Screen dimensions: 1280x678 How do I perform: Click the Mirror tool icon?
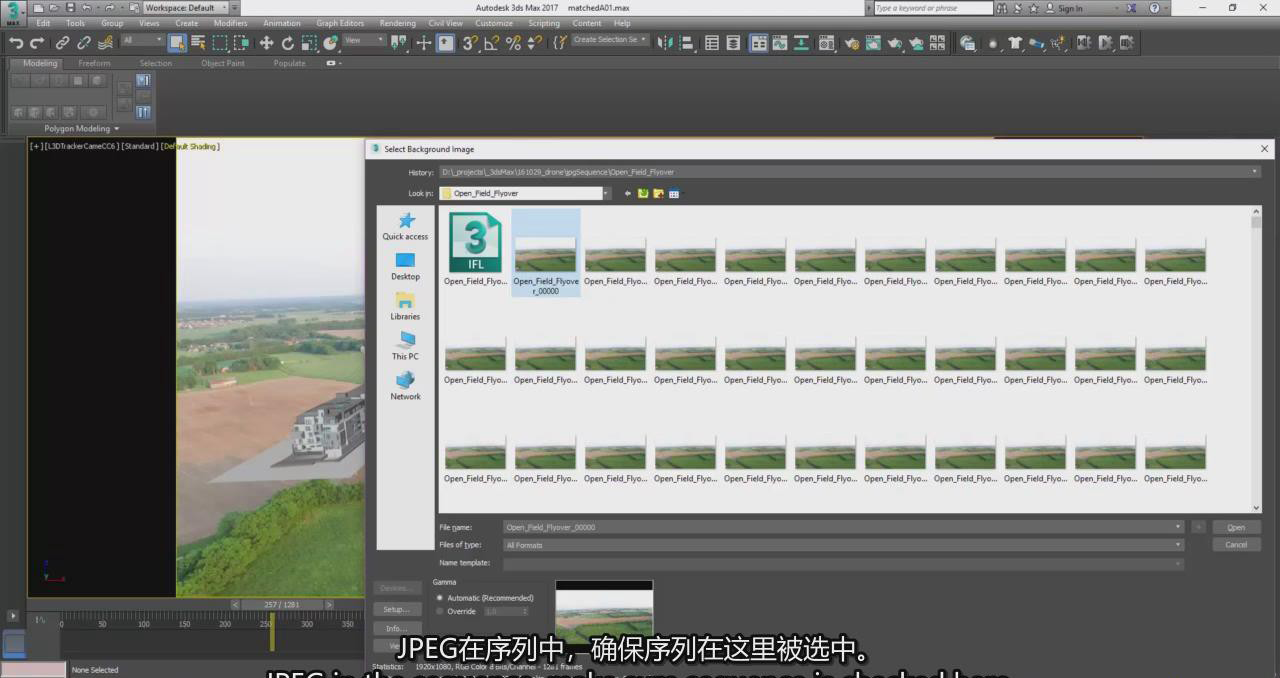[x=665, y=43]
